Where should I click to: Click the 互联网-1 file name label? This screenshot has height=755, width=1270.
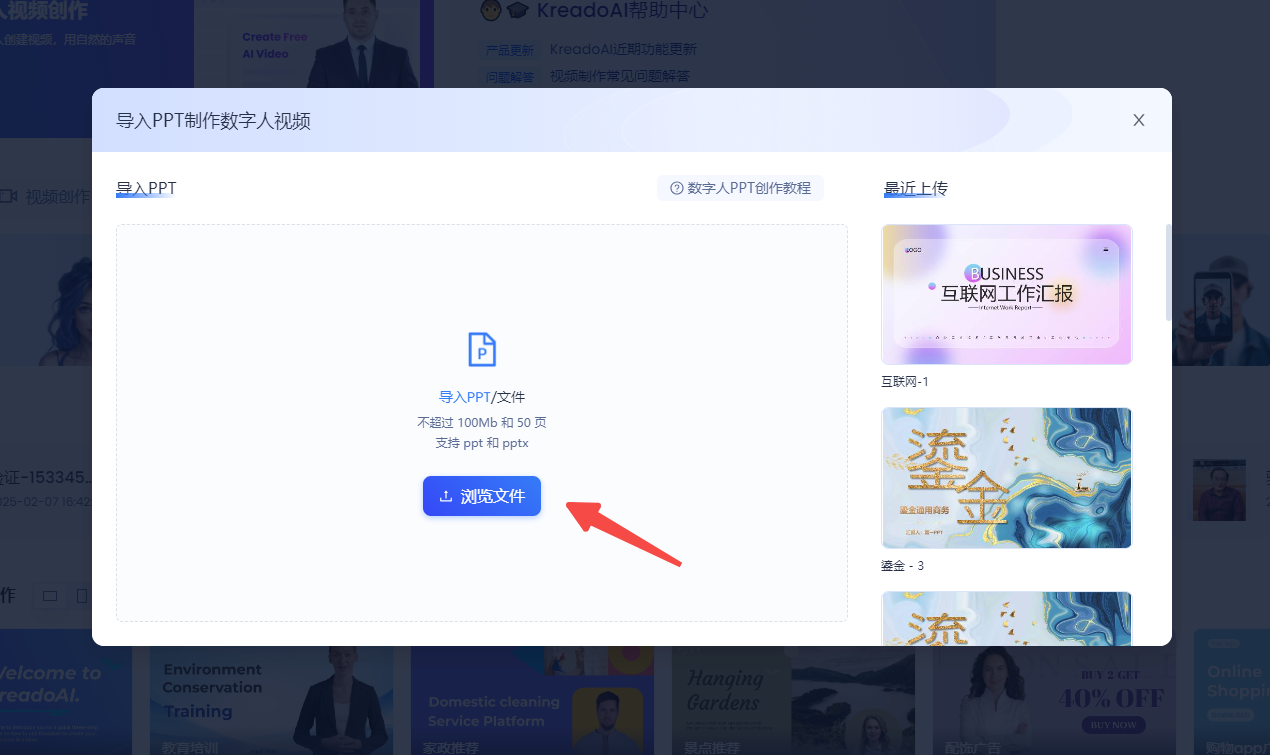point(905,382)
